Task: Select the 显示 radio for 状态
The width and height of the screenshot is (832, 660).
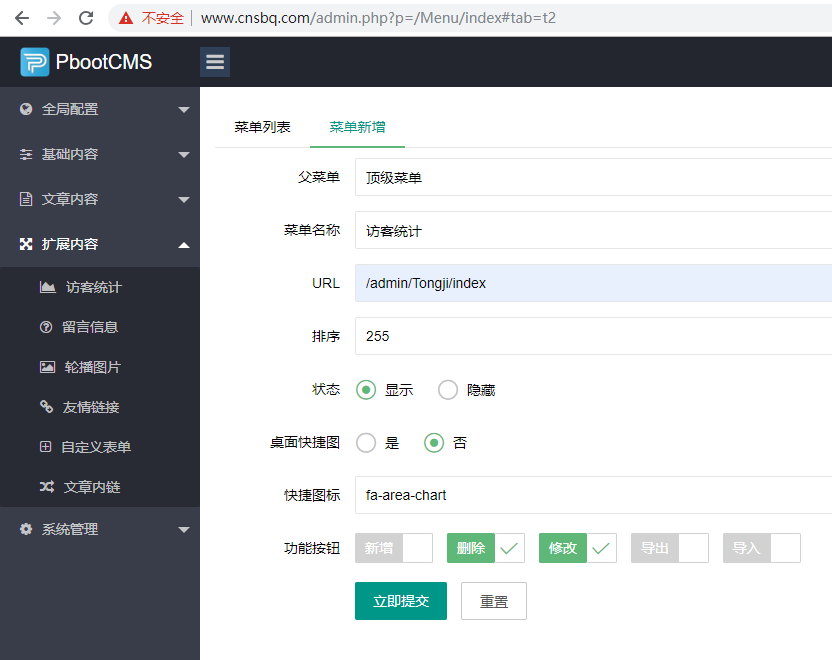Action: (366, 390)
